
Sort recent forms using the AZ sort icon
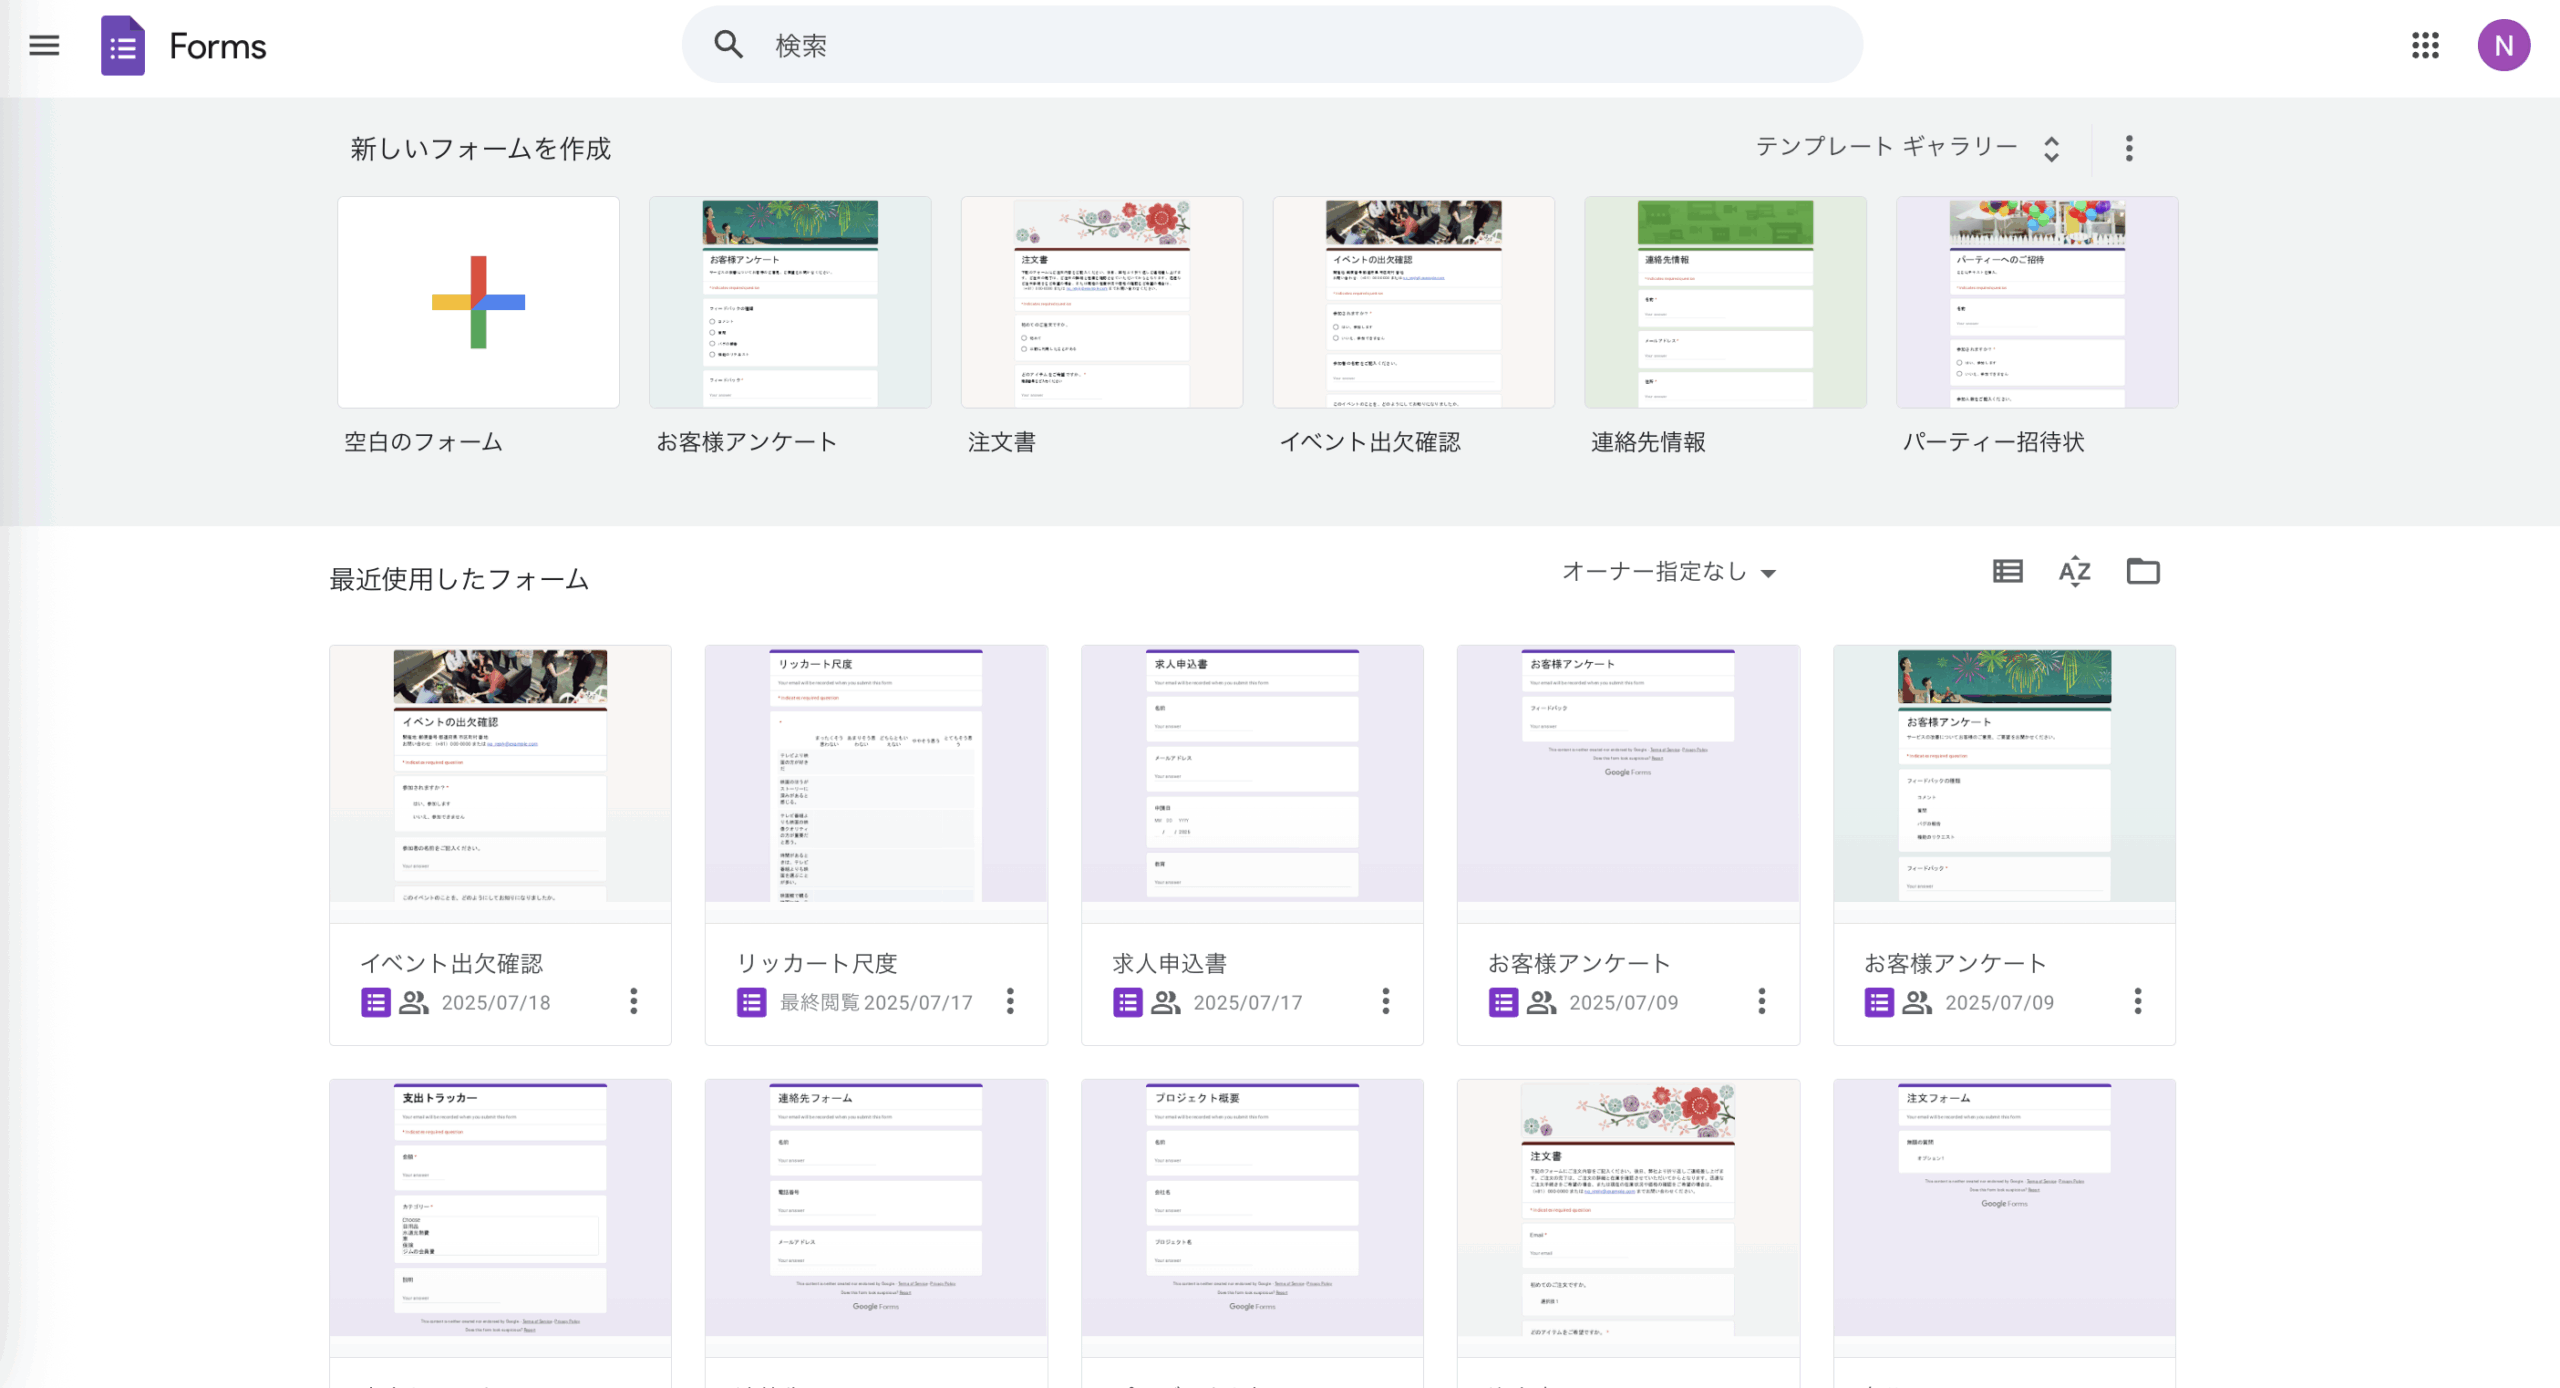[2074, 570]
